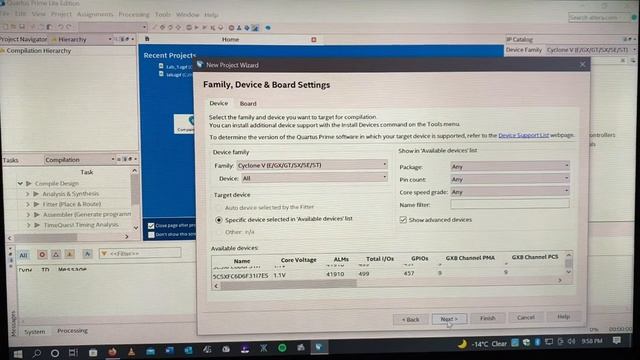Image resolution: width=640 pixels, height=360 pixels.
Task: Click the Name filter input field
Action: 510,204
